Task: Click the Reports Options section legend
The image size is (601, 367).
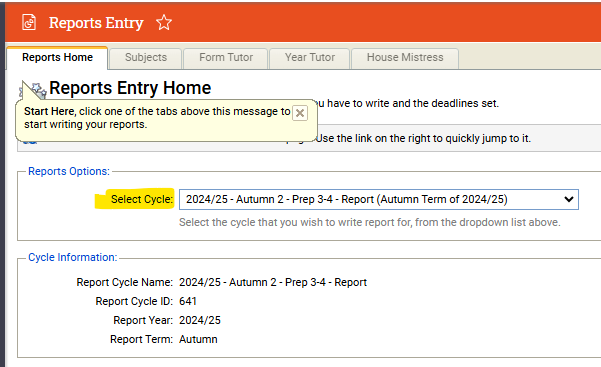Action: click(69, 171)
